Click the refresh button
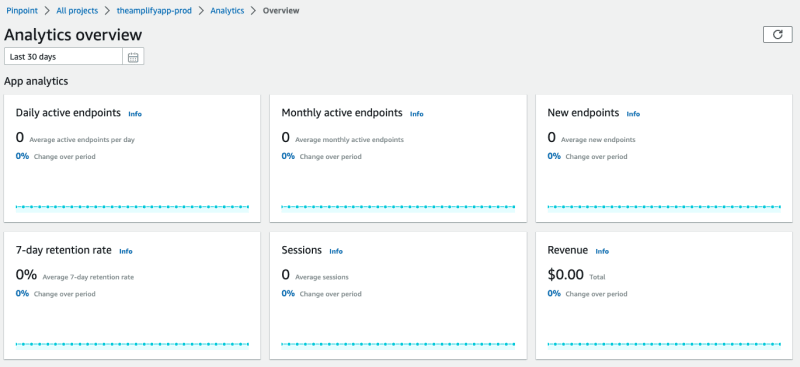The width and height of the screenshot is (800, 367). point(778,34)
